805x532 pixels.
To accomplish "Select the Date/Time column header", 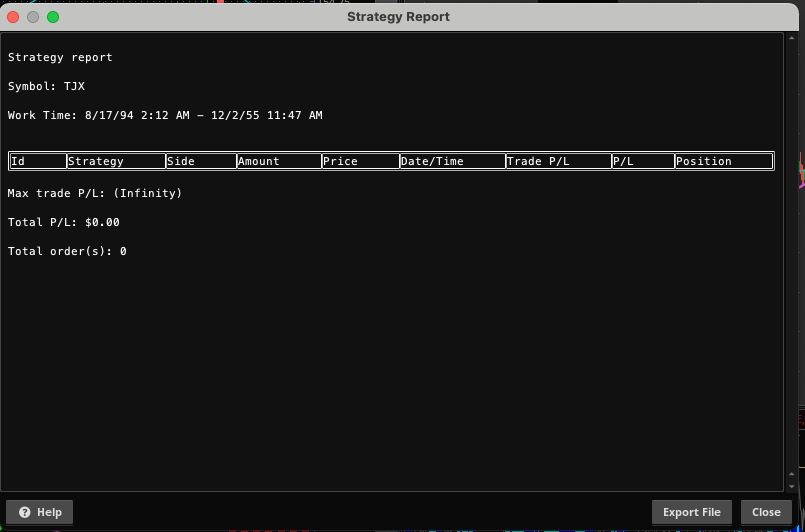I will point(452,161).
